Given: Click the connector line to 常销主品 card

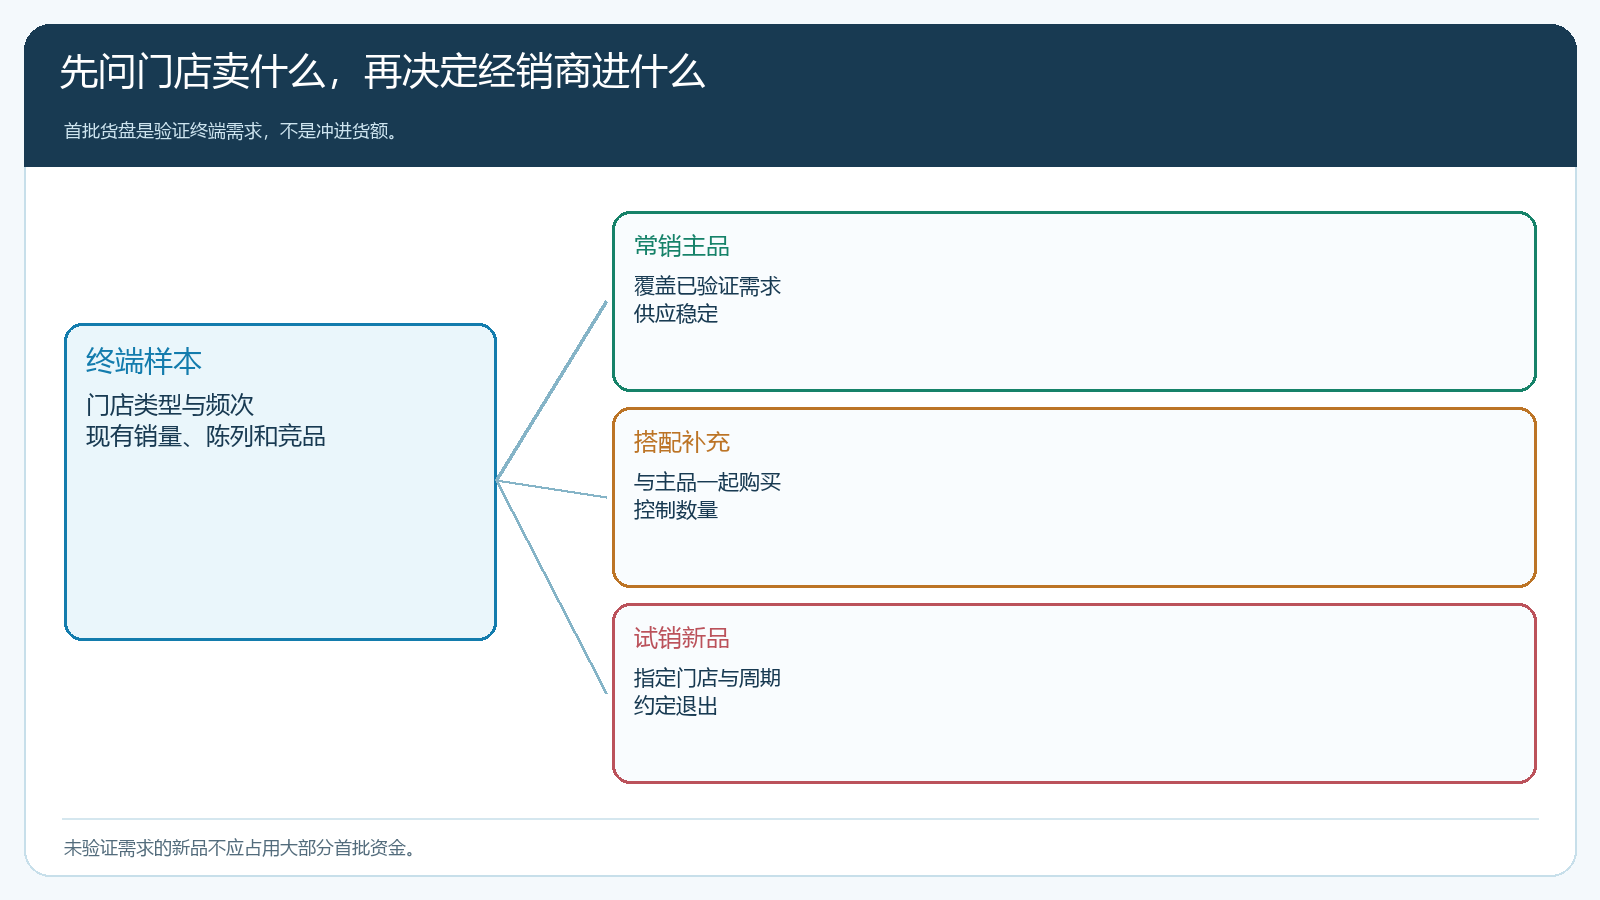Looking at the screenshot, I should click(552, 390).
